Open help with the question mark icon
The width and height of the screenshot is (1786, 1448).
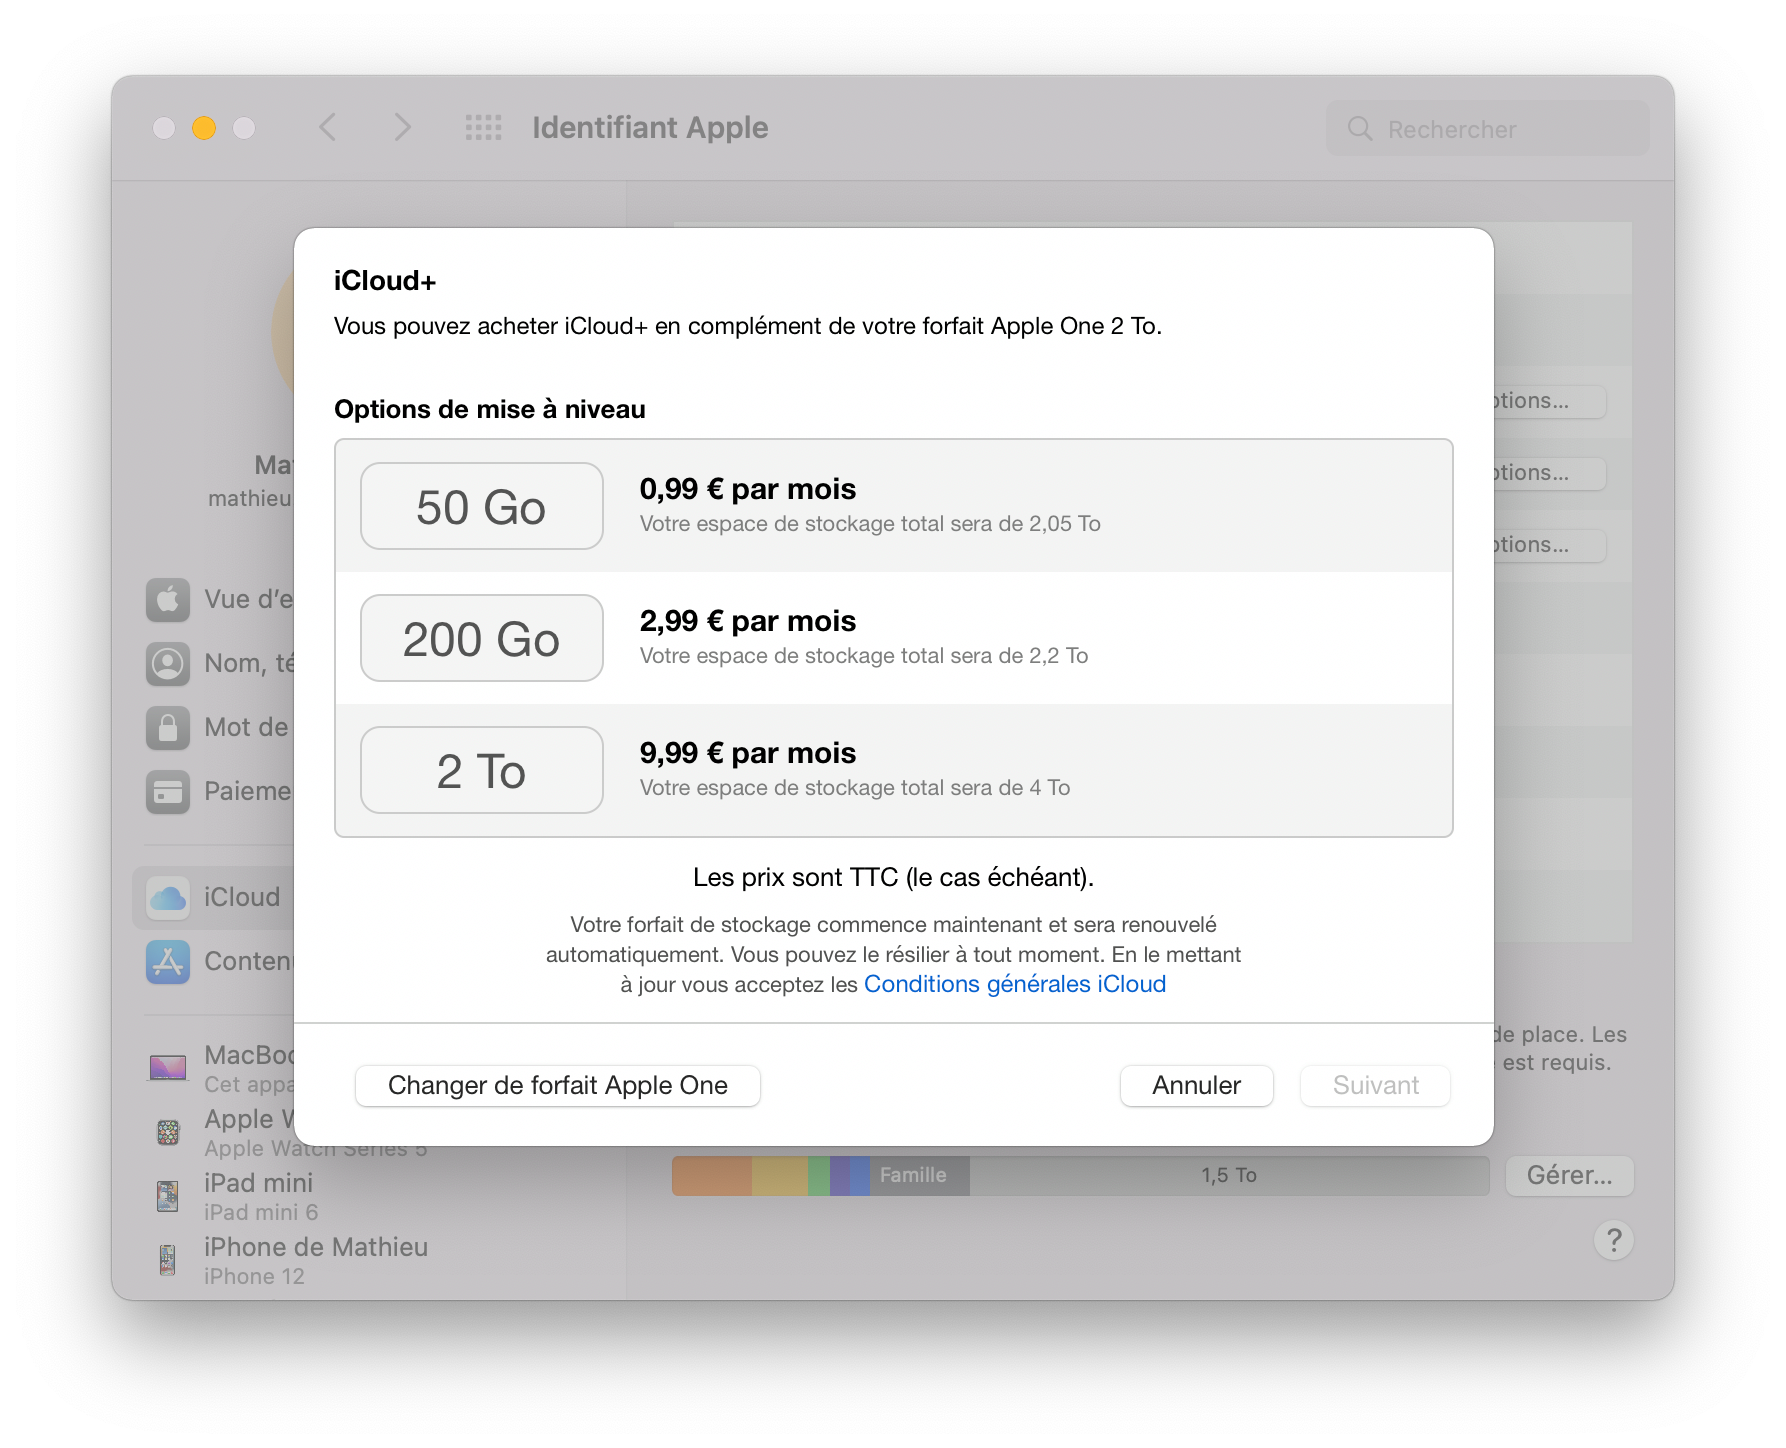[1612, 1240]
